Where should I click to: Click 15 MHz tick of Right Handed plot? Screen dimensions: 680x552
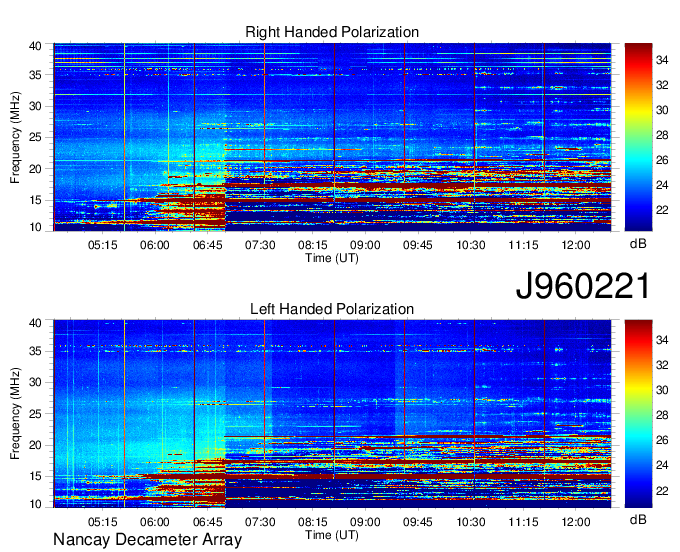click(35, 200)
